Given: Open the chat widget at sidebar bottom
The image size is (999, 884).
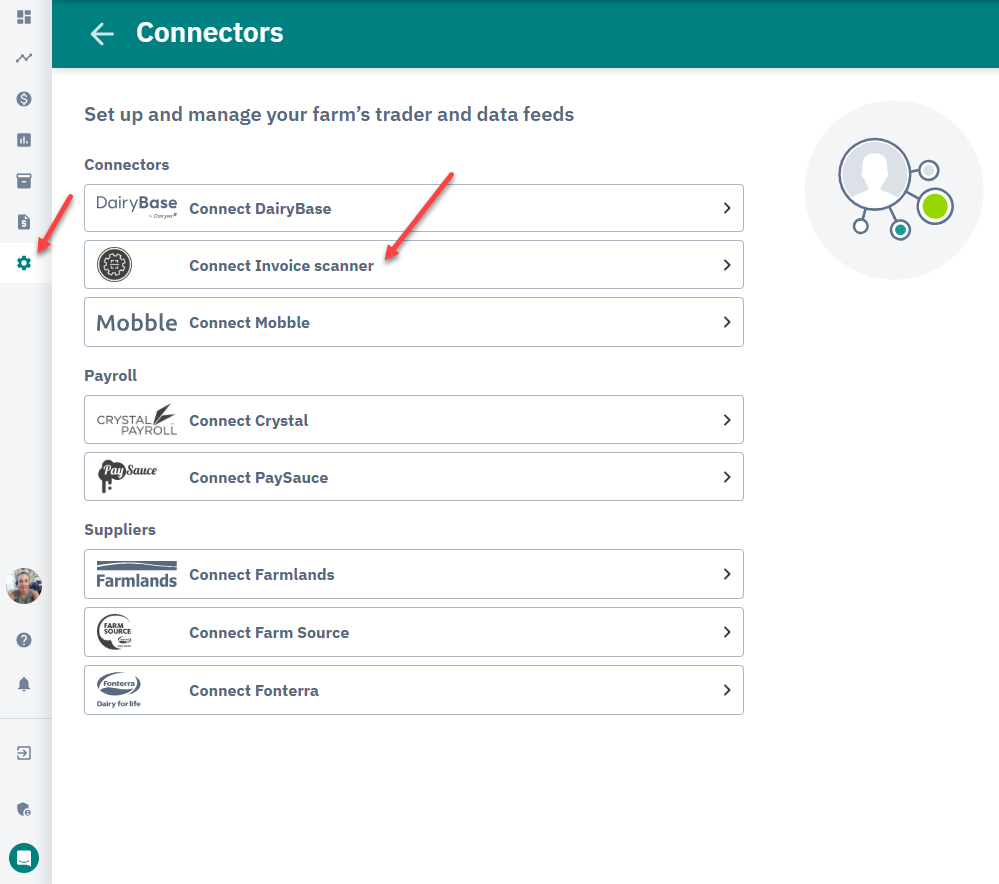Looking at the screenshot, I should (24, 858).
